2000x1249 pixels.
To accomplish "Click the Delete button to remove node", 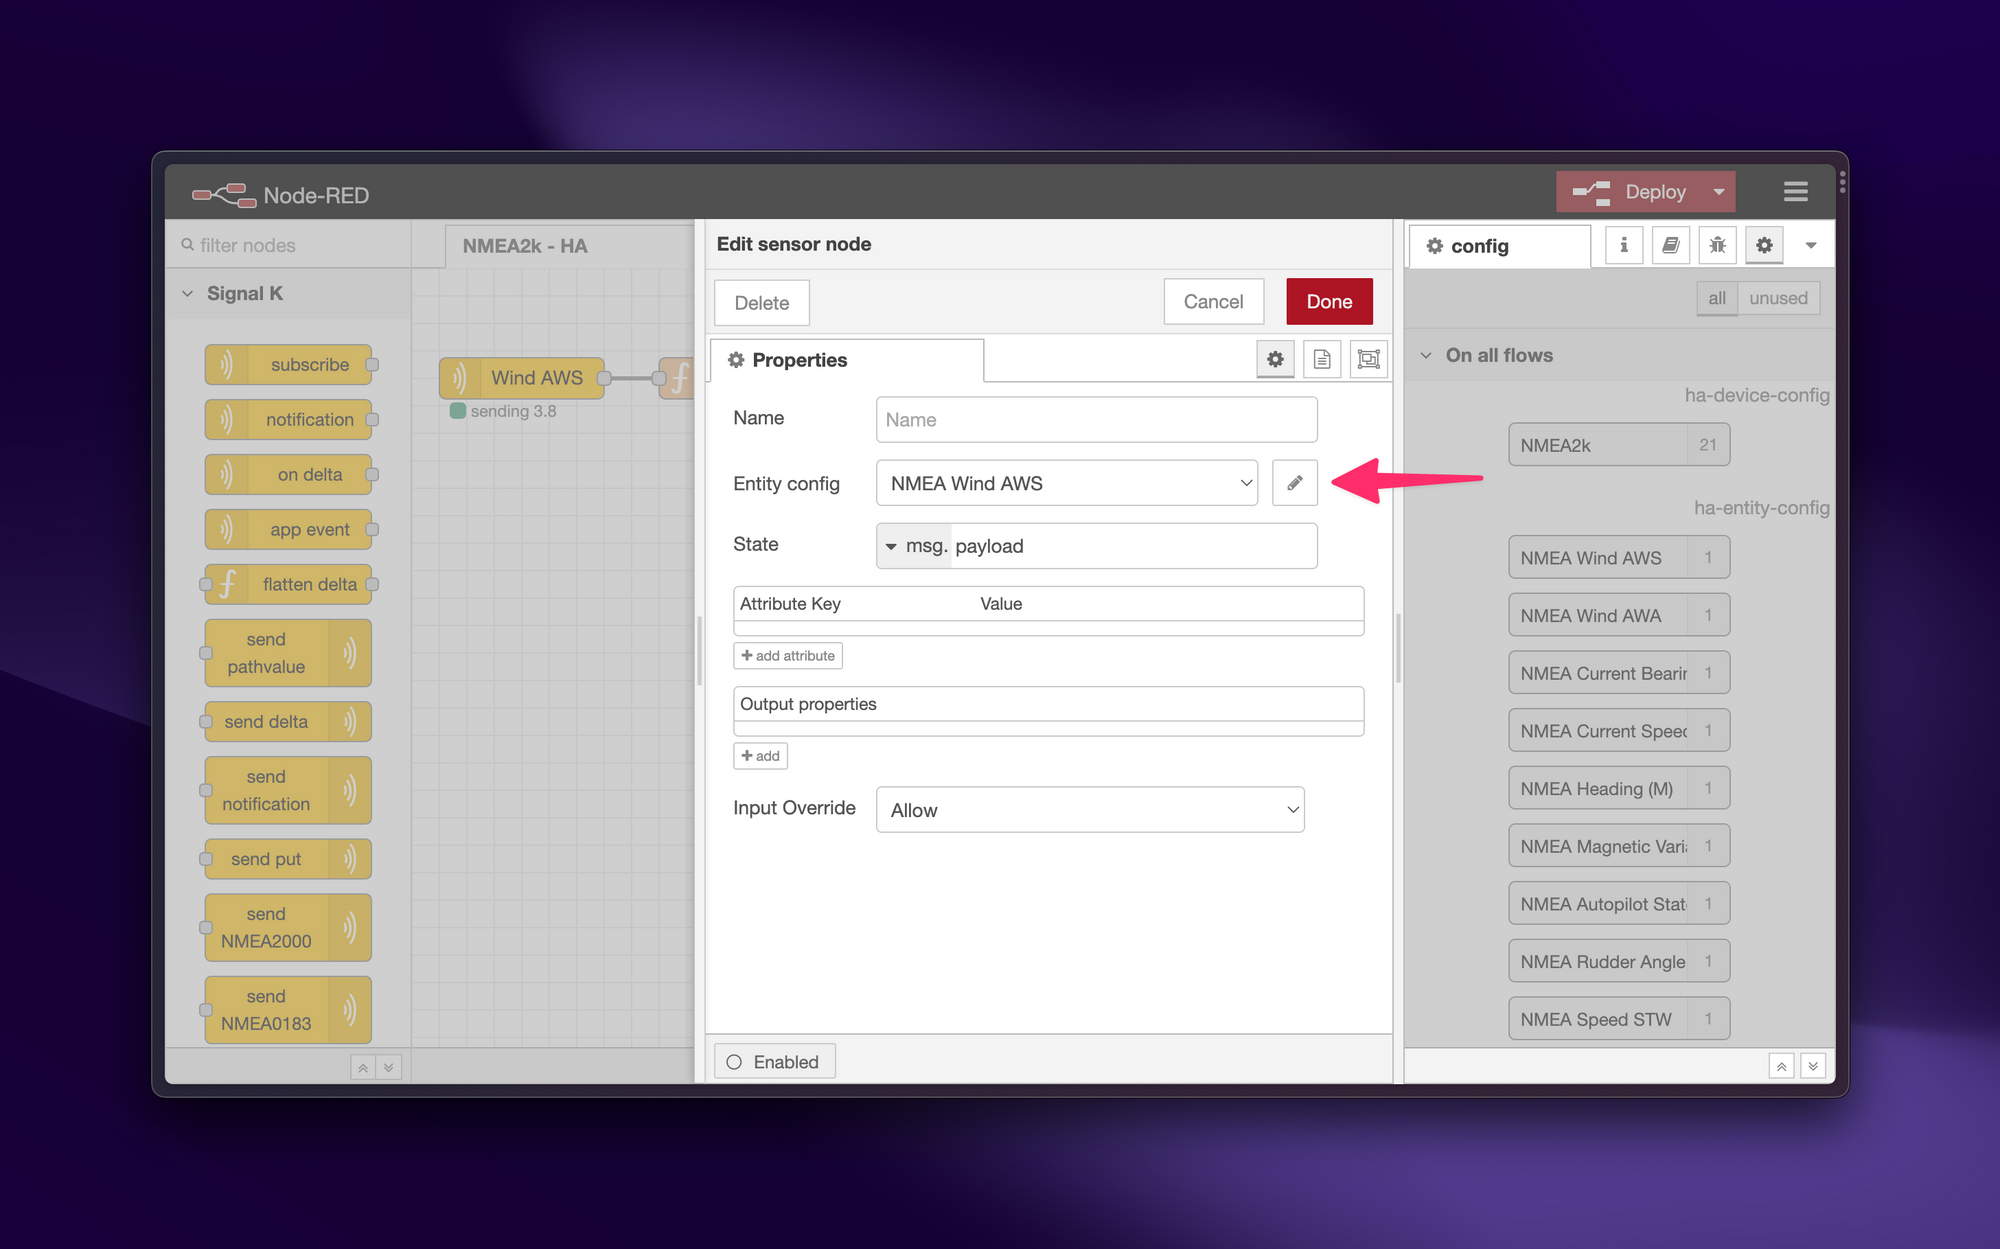I will coord(761,302).
